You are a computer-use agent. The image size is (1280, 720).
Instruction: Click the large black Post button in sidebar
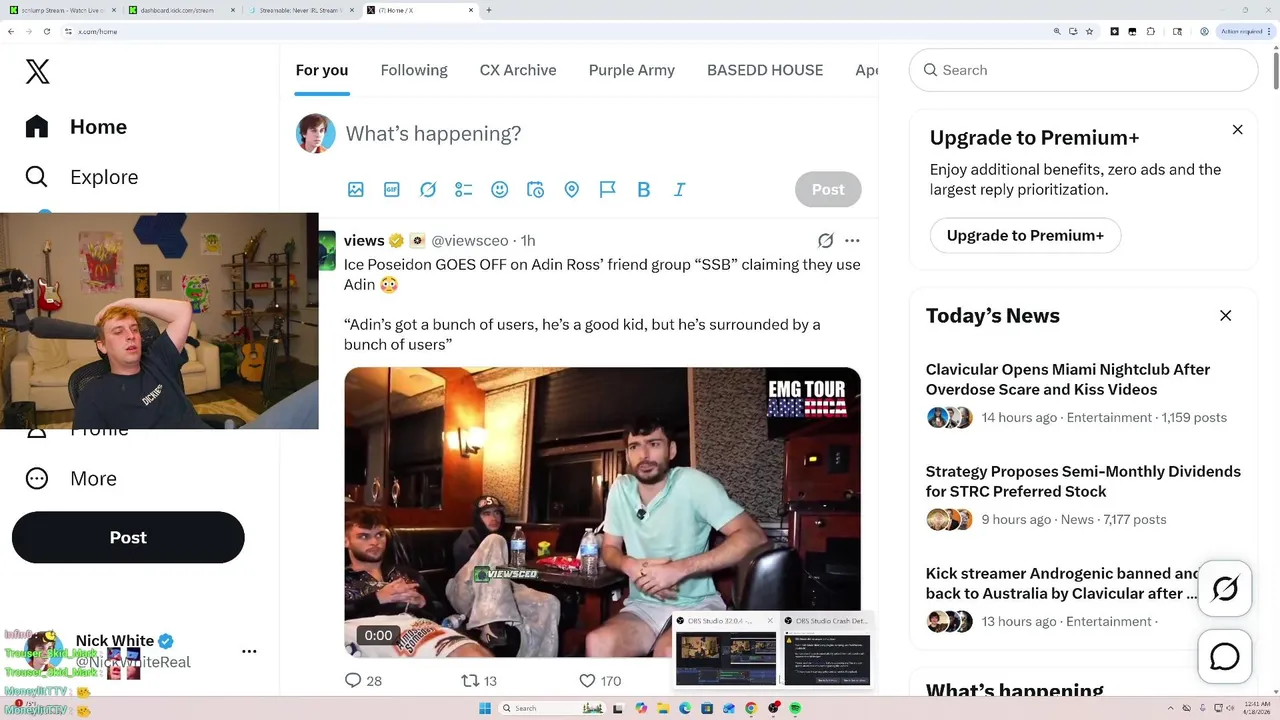click(128, 537)
